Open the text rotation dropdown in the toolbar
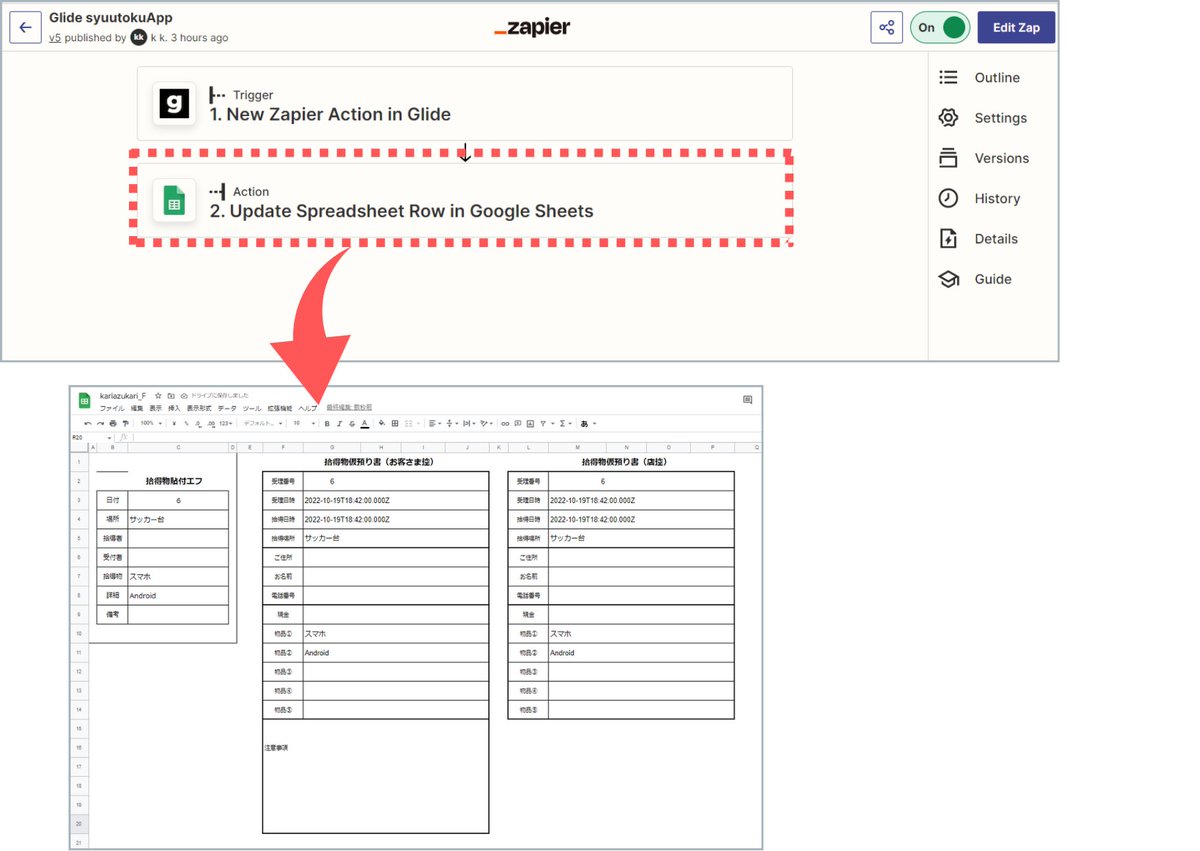This screenshot has width=1200, height=851. [487, 424]
